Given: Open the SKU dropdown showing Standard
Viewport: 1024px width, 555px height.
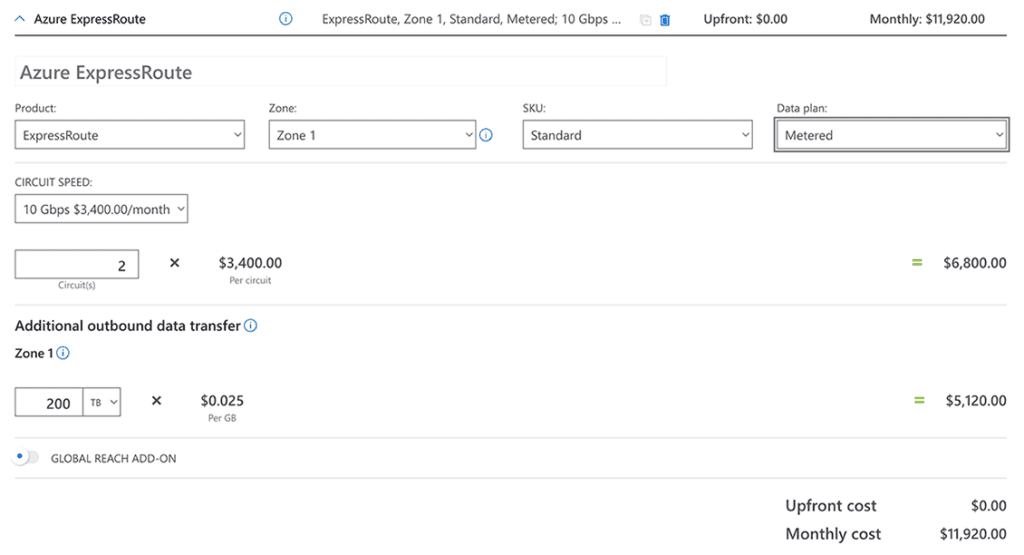Looking at the screenshot, I should pyautogui.click(x=637, y=135).
